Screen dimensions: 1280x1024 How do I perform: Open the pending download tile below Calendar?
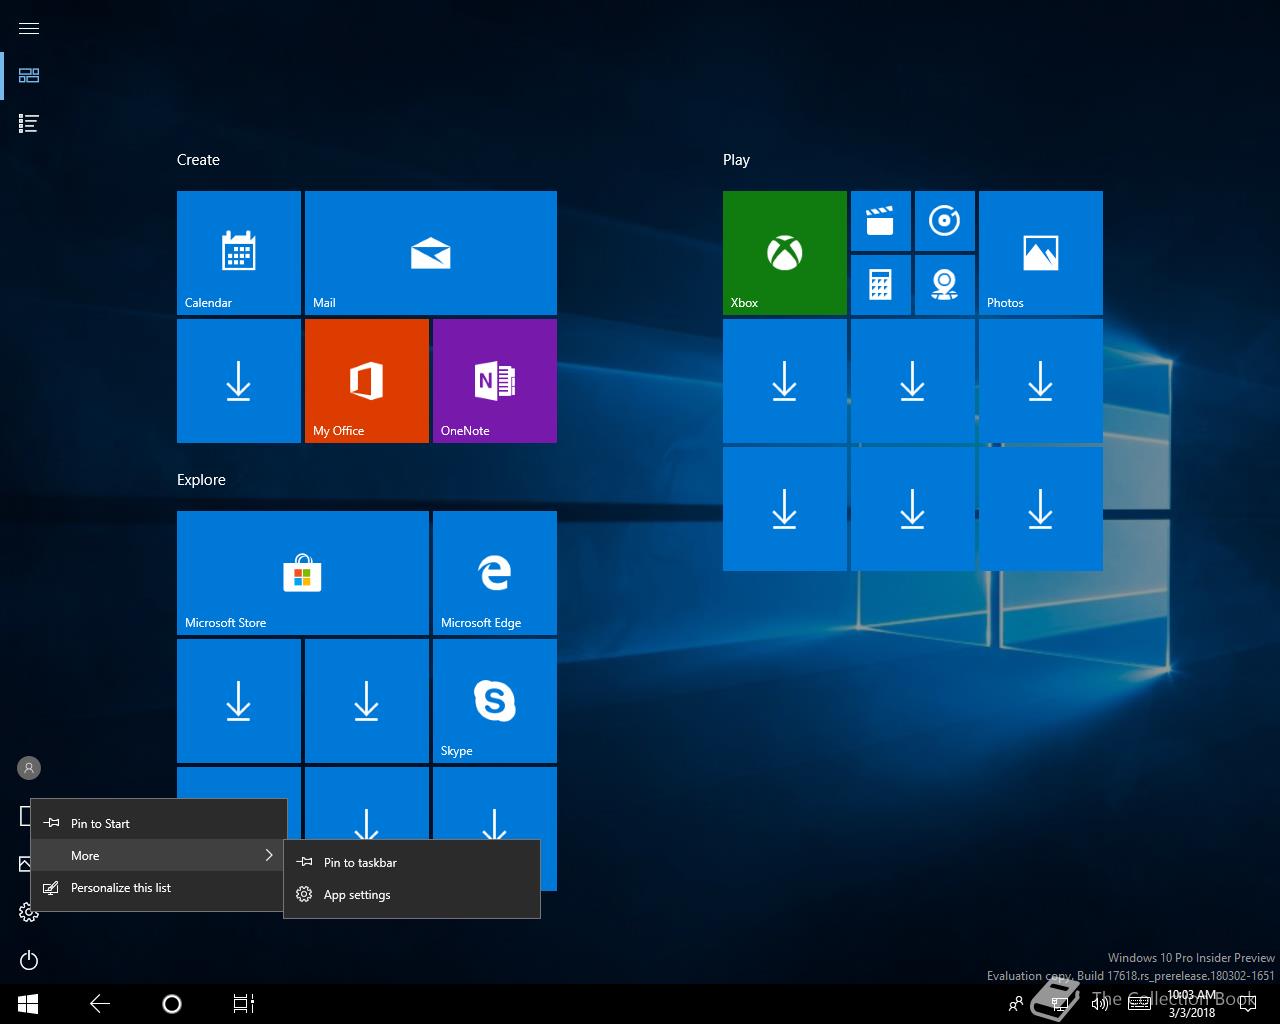(239, 381)
